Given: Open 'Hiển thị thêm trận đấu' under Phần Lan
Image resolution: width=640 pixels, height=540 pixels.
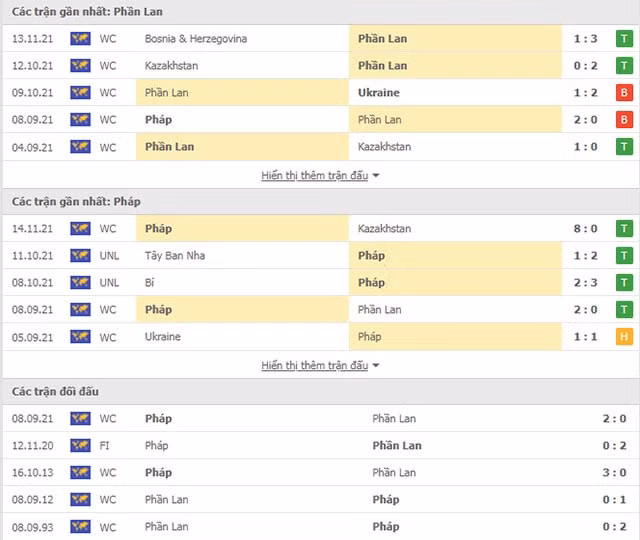Looking at the screenshot, I should tap(315, 176).
